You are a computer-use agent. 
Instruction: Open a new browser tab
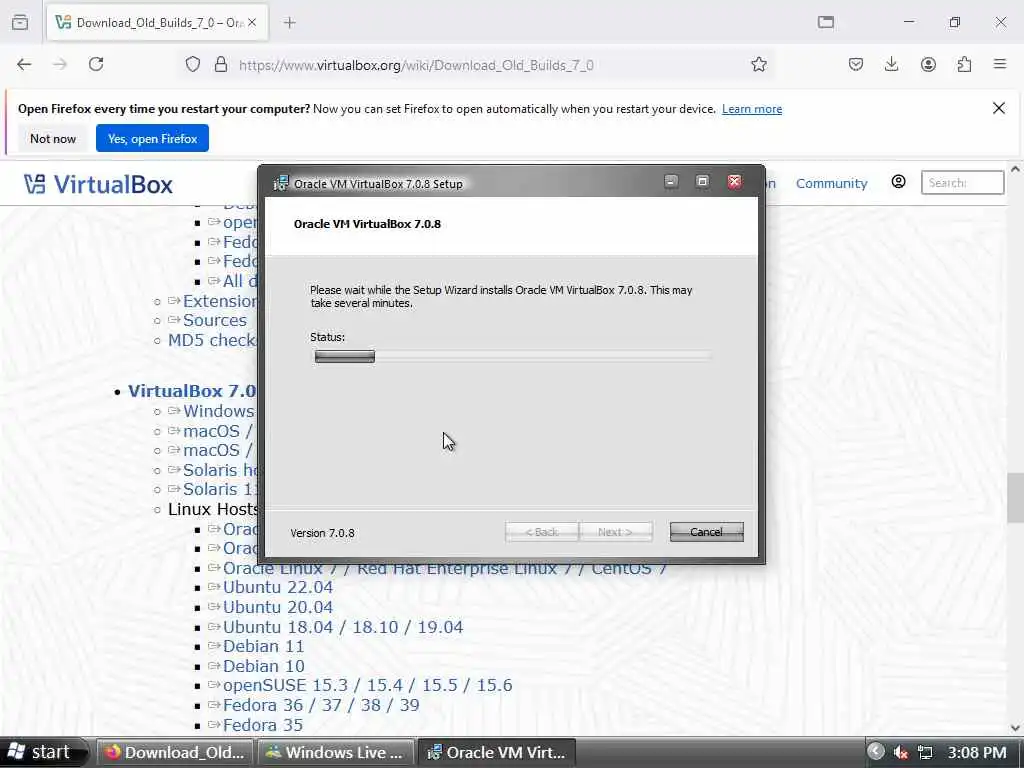tap(290, 23)
